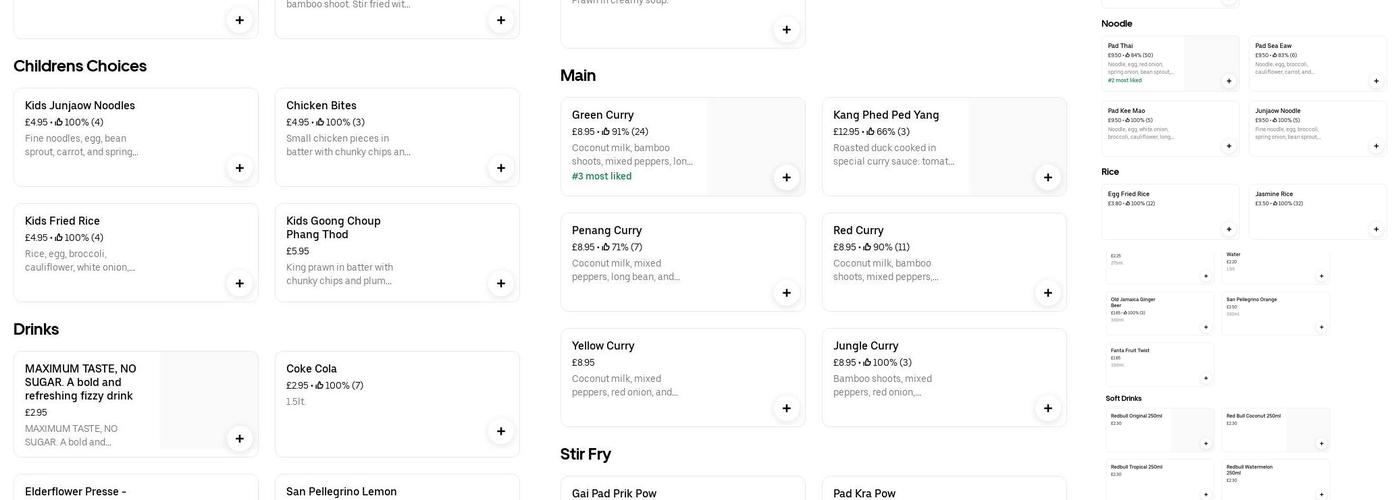Add Jungle Curry using plus button
Viewport: 1400px width, 500px height.
pos(1048,408)
